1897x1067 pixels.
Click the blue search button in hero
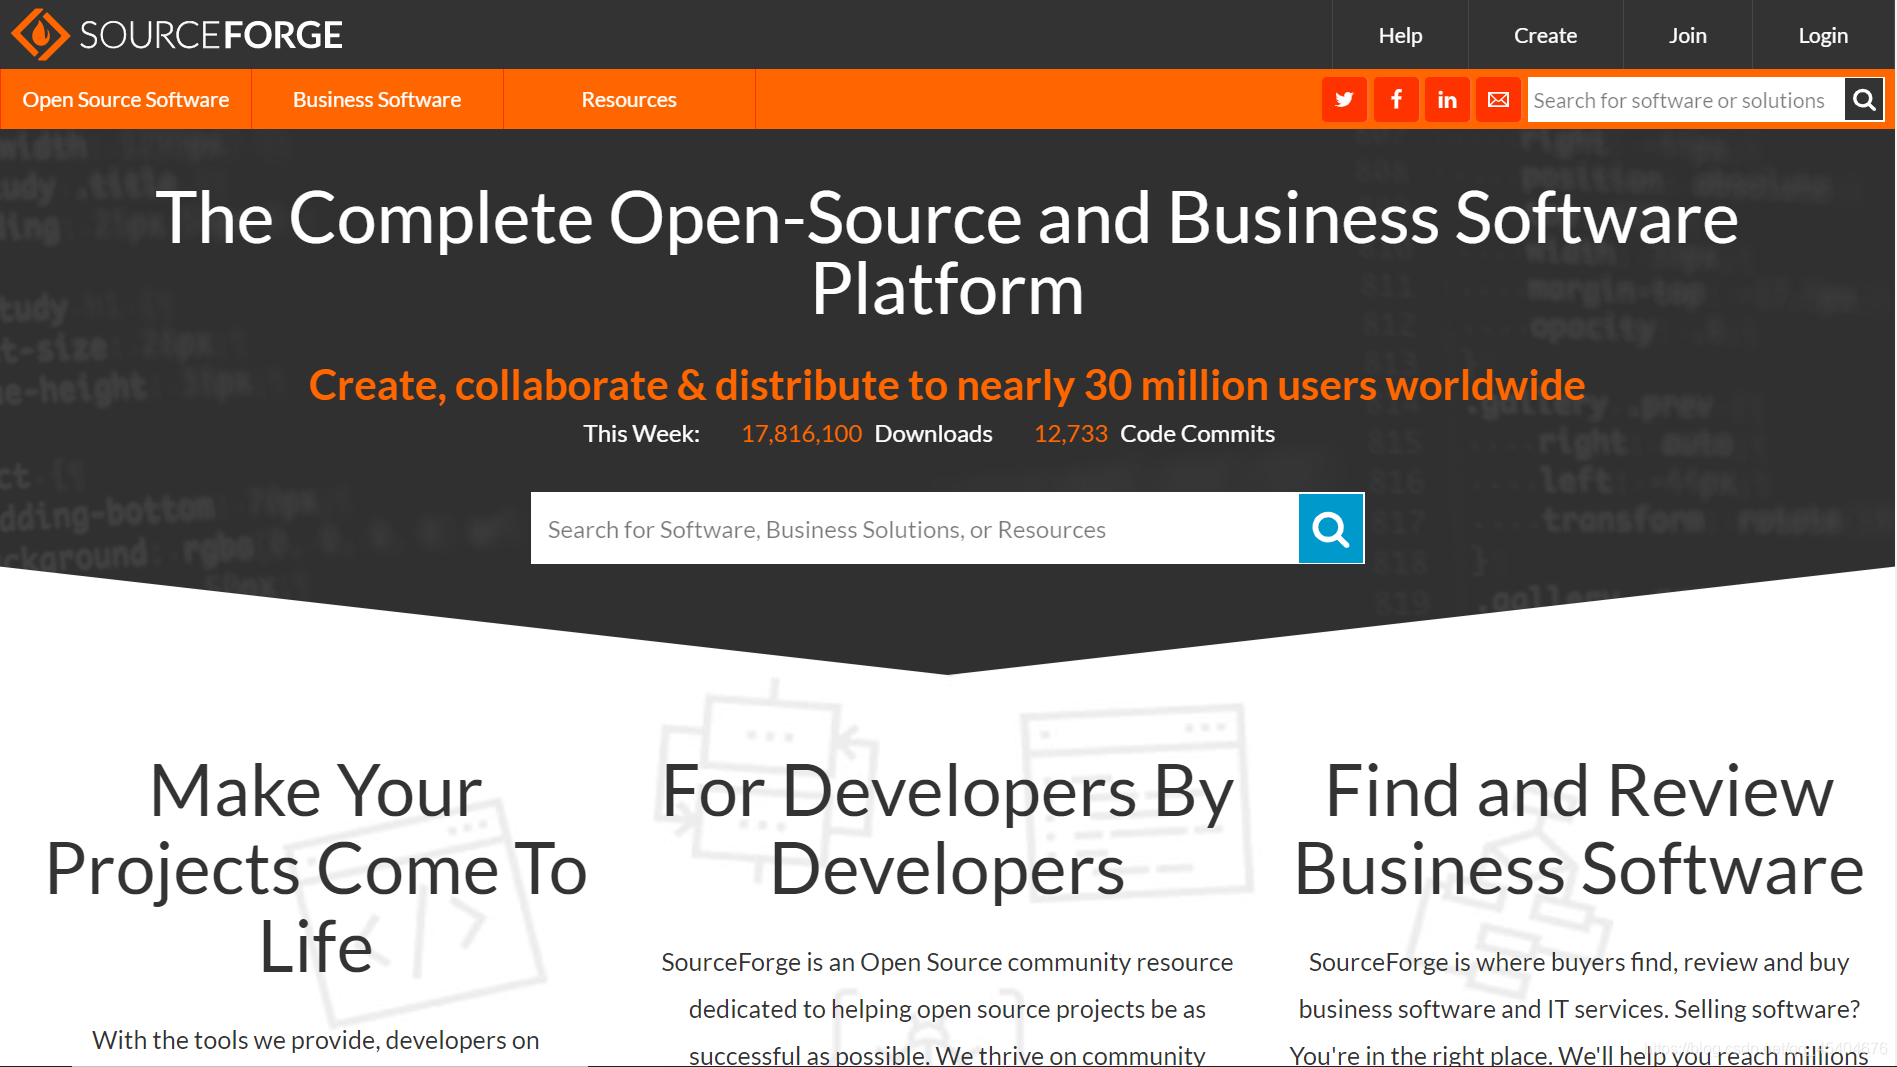pos(1331,528)
